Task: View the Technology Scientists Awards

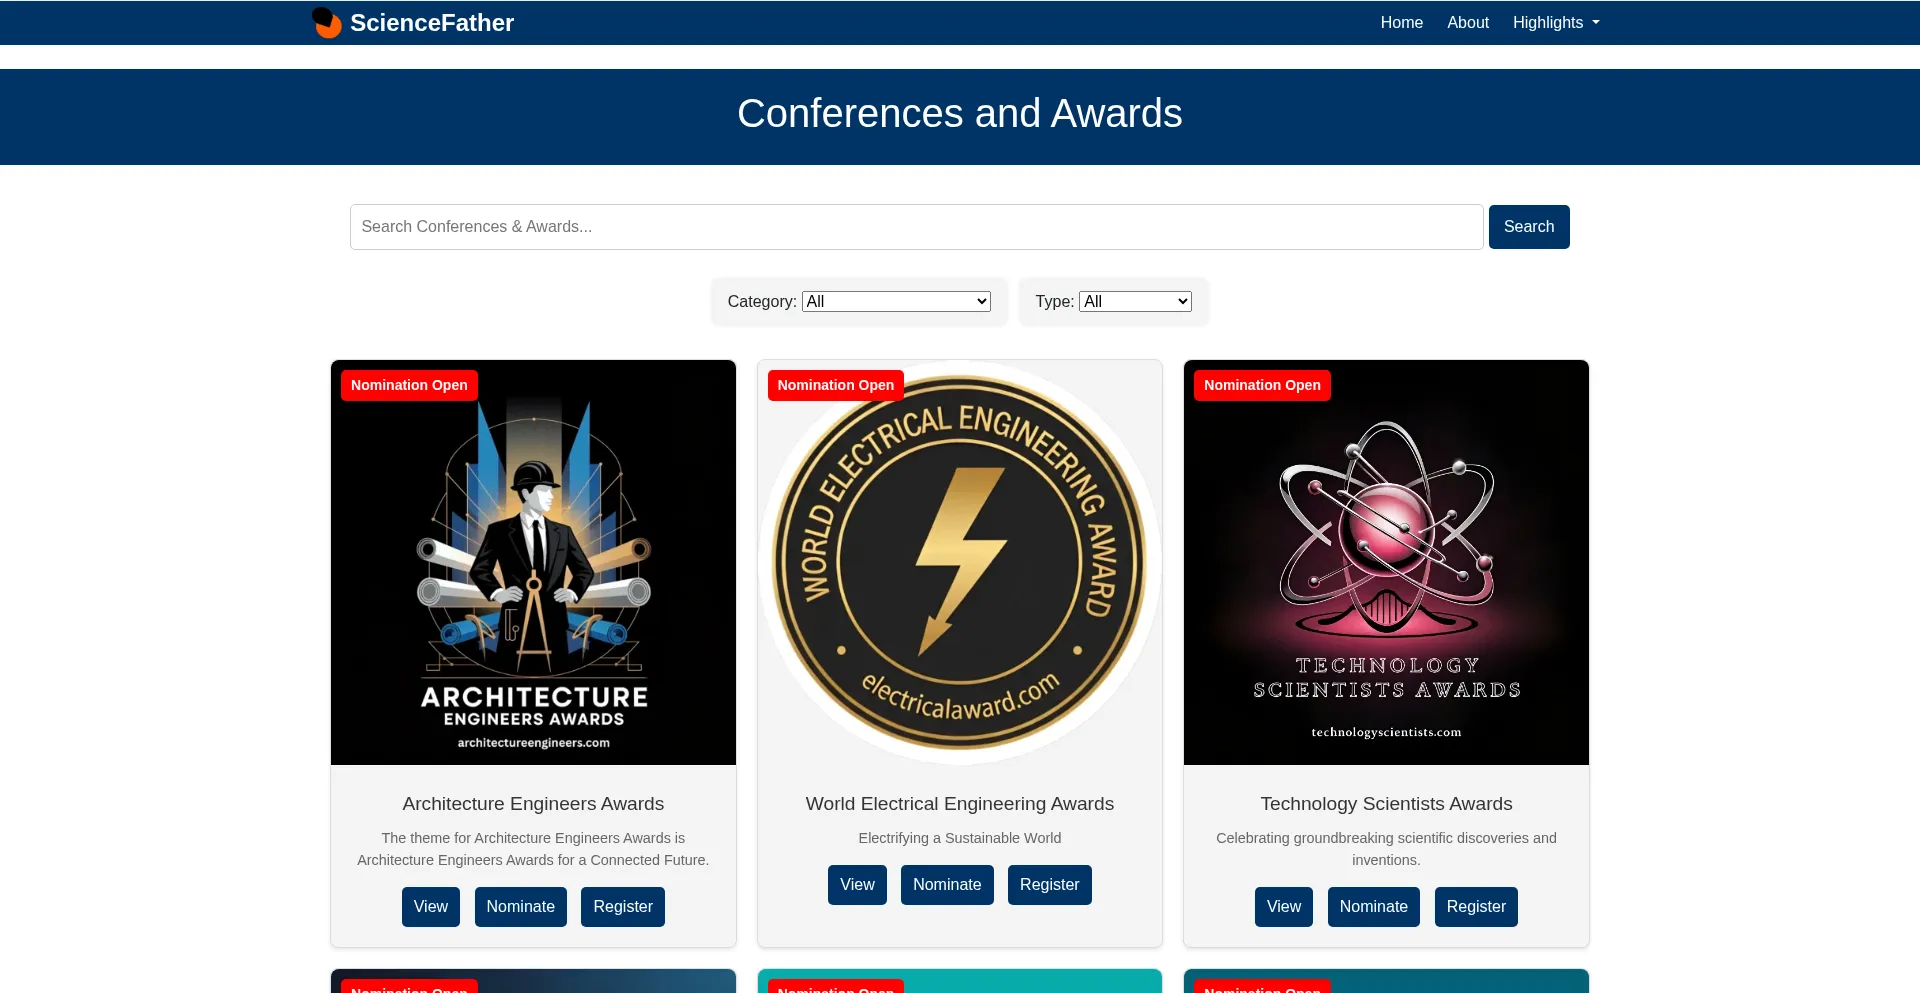Action: coord(1283,907)
